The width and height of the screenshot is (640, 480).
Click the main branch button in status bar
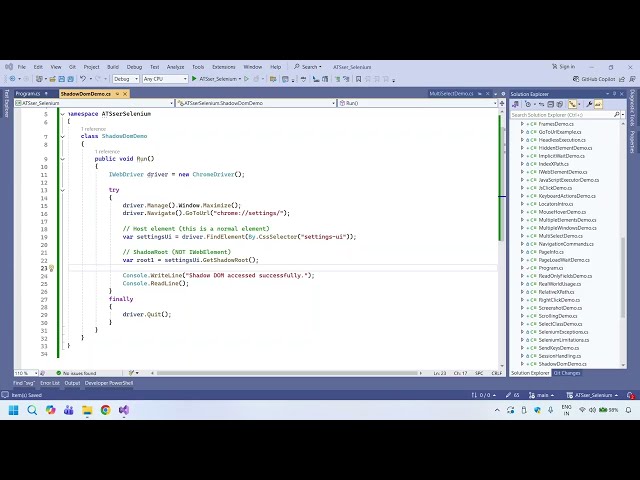coord(542,395)
